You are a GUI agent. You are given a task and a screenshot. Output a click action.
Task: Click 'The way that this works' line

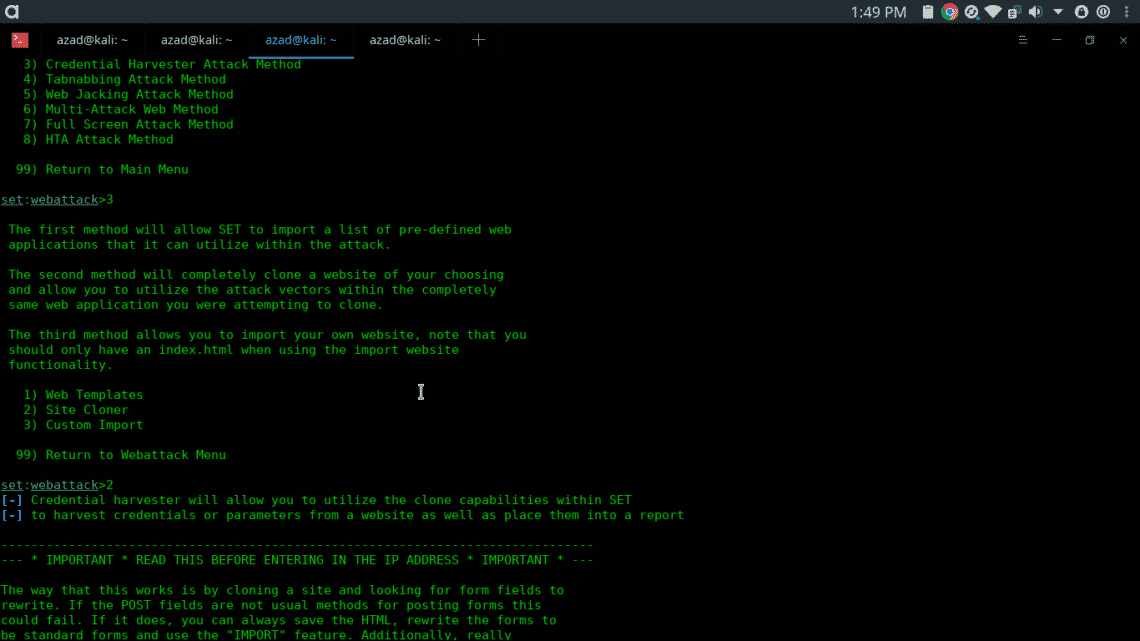pos(282,590)
